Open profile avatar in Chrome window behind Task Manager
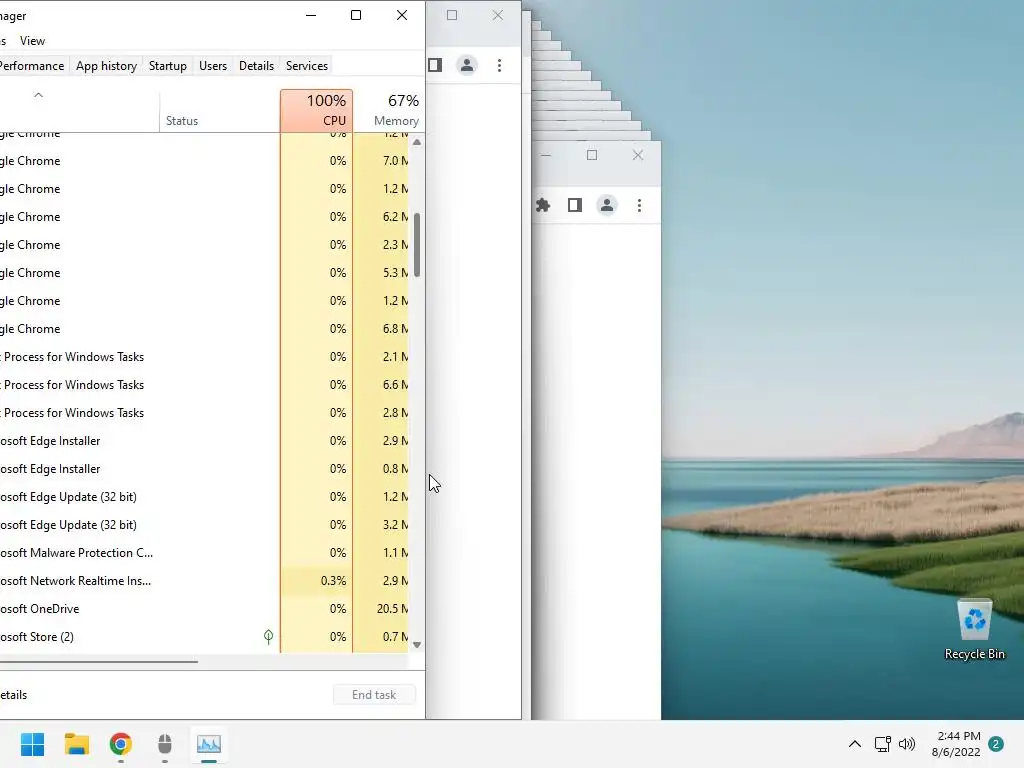This screenshot has width=1024, height=768. [x=467, y=65]
